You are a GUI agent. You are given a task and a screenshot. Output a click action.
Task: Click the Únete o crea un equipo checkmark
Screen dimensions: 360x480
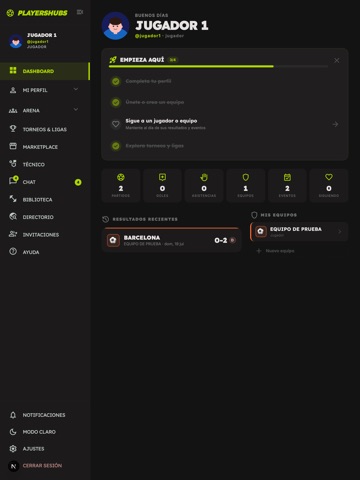(x=116, y=102)
